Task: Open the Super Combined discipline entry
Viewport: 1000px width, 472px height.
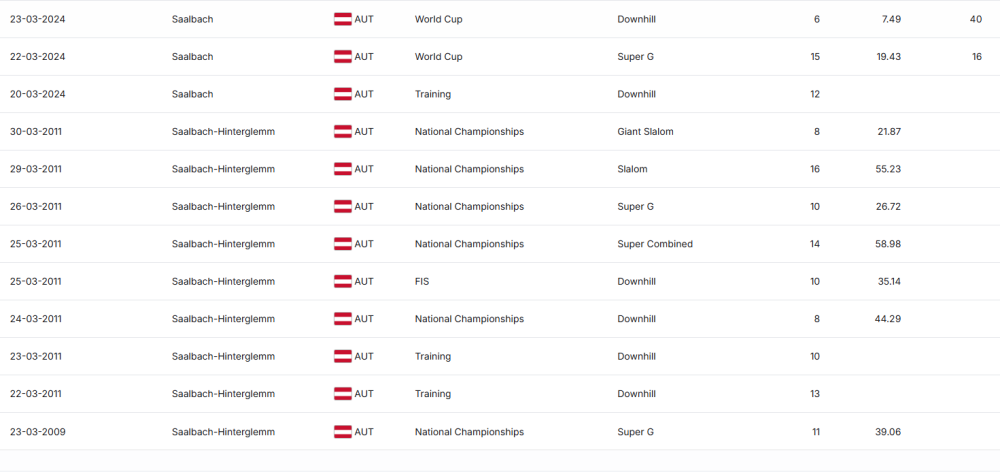Action: (x=655, y=244)
